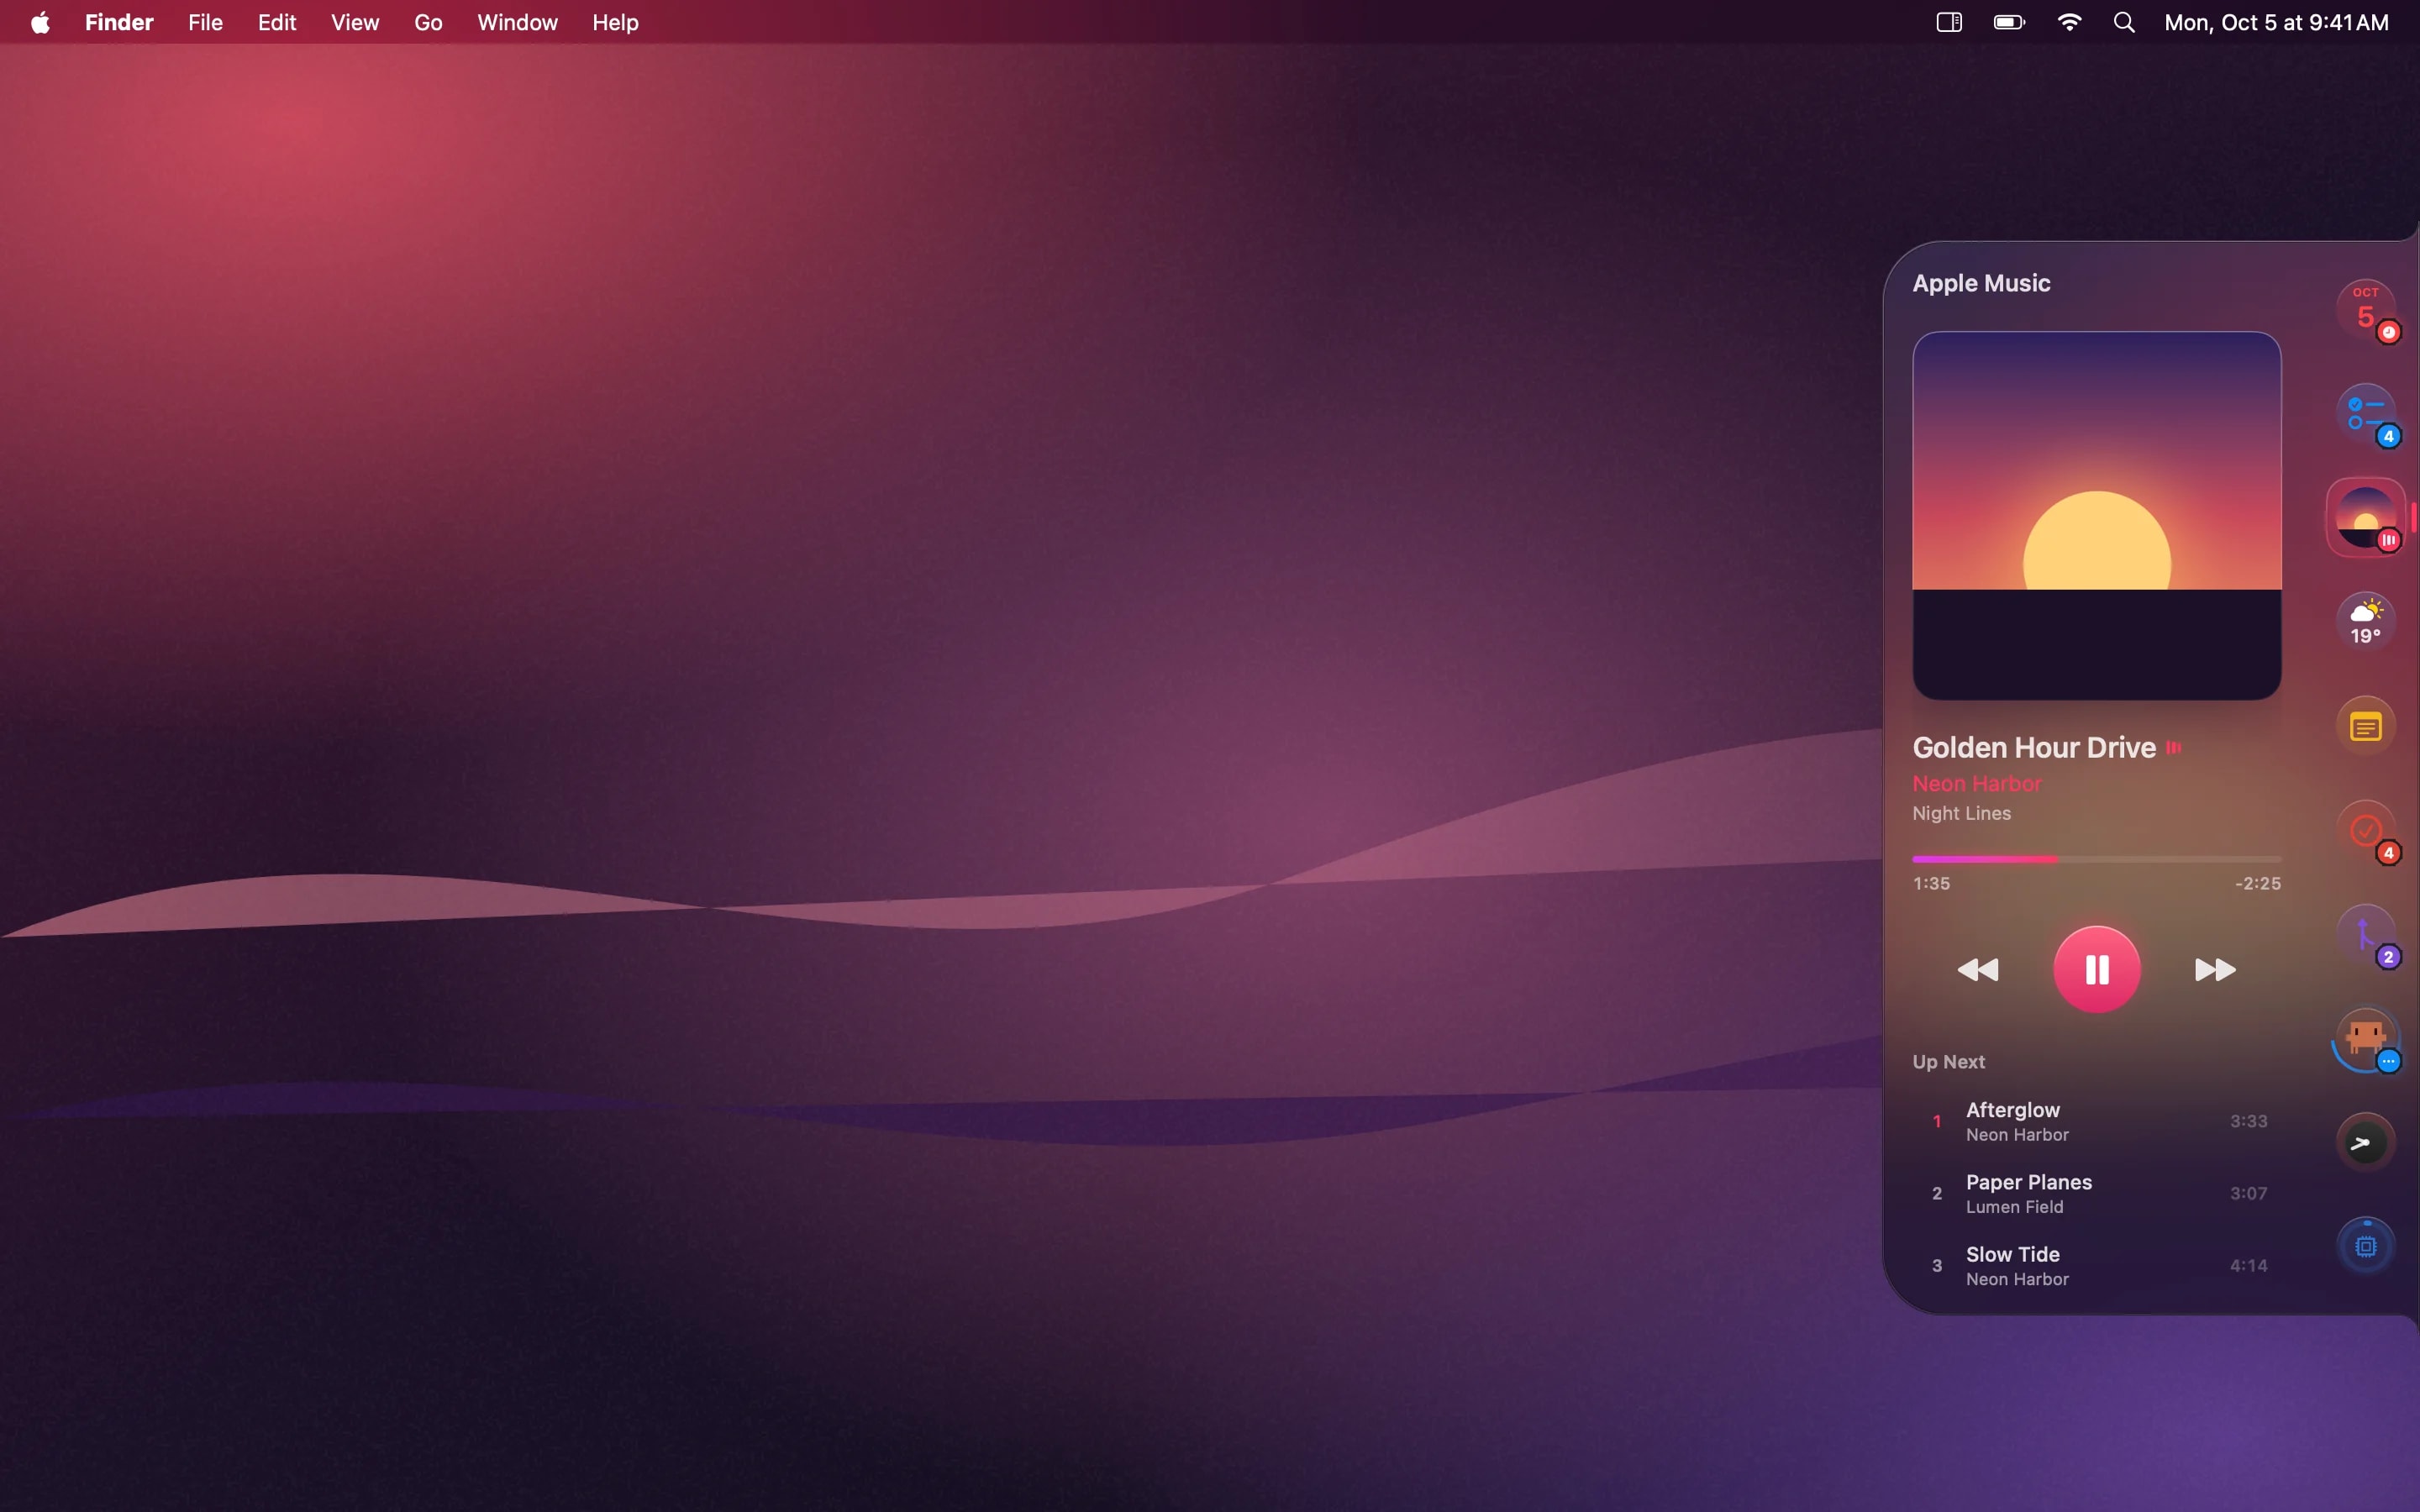Select the sunset music sidebar widget
Image resolution: width=2420 pixels, height=1512 pixels.
(2365, 517)
